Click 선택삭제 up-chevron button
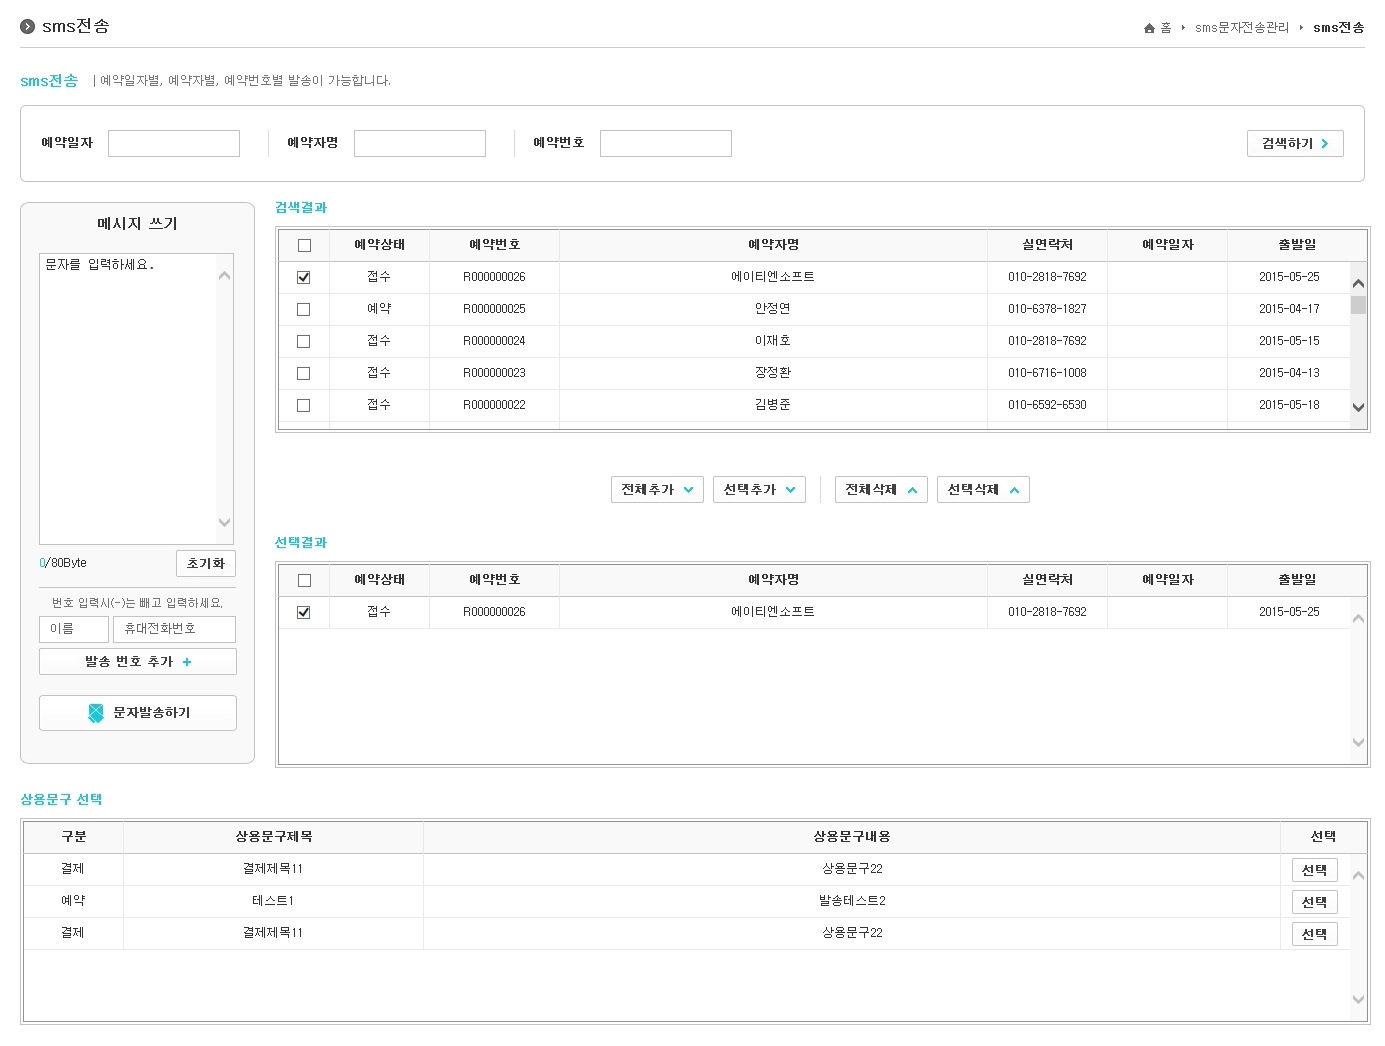 (983, 490)
